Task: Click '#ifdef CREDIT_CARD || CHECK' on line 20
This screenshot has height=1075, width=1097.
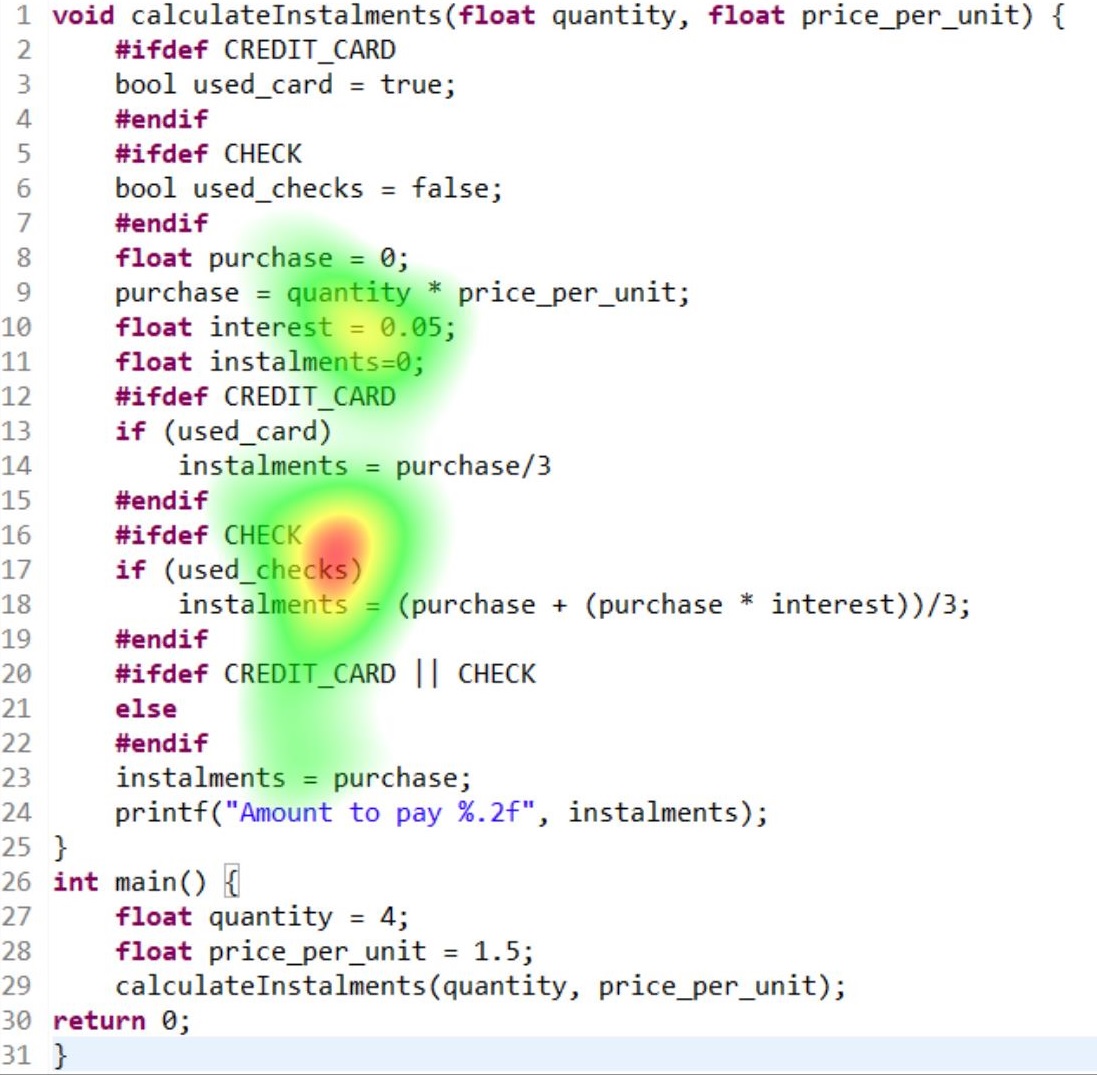Action: [325, 674]
